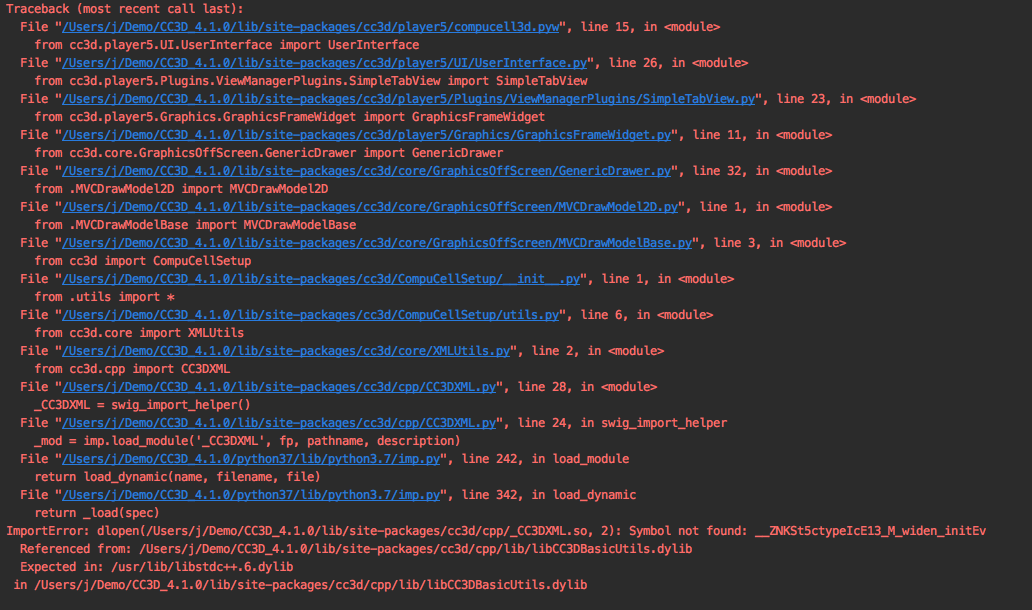Screen dimensions: 1032x610
Task: Click 'line 6, in <module>' text
Action: 647,315
